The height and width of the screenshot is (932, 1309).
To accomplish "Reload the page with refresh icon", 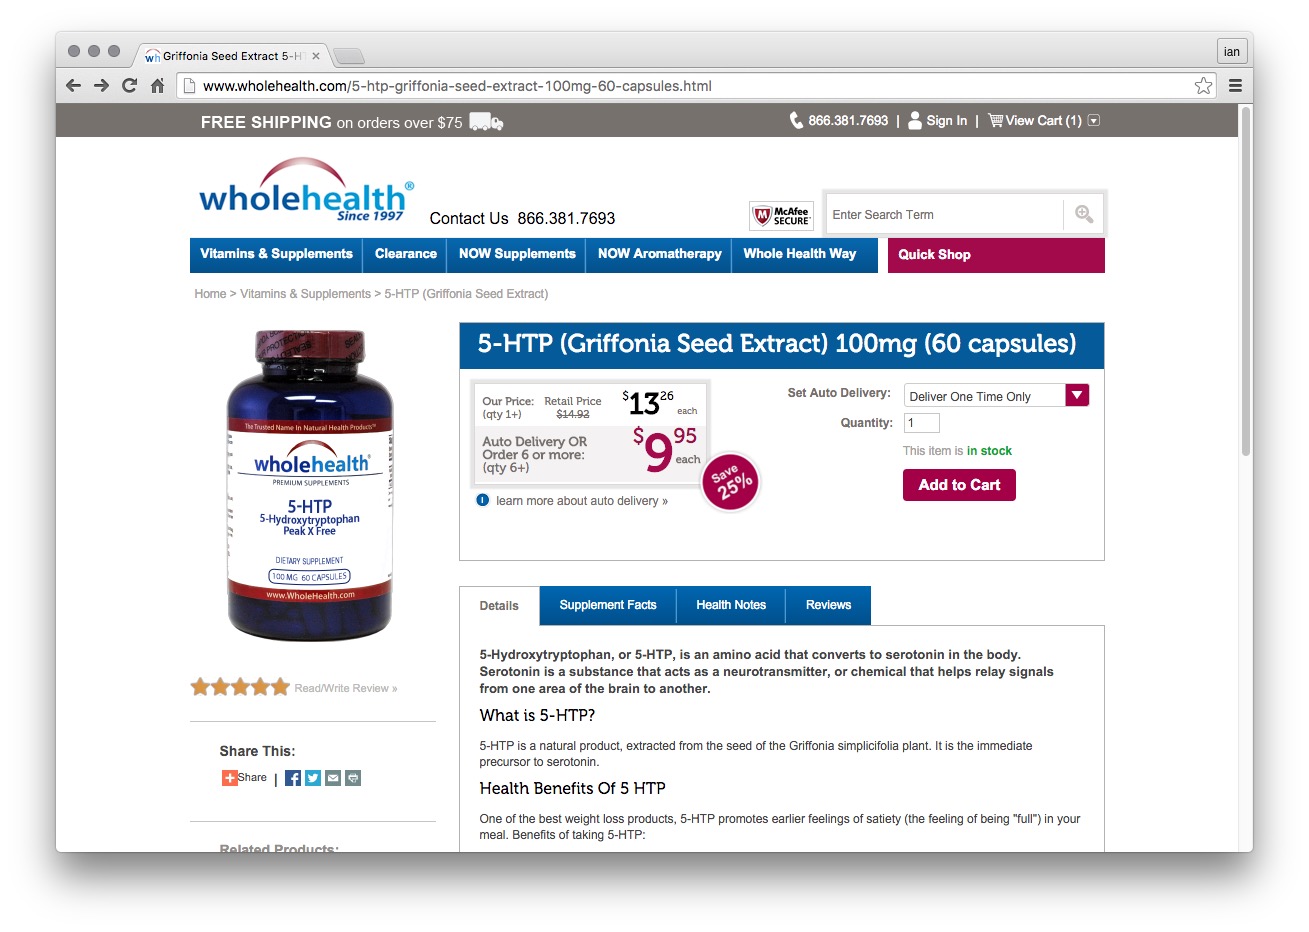I will tap(129, 86).
